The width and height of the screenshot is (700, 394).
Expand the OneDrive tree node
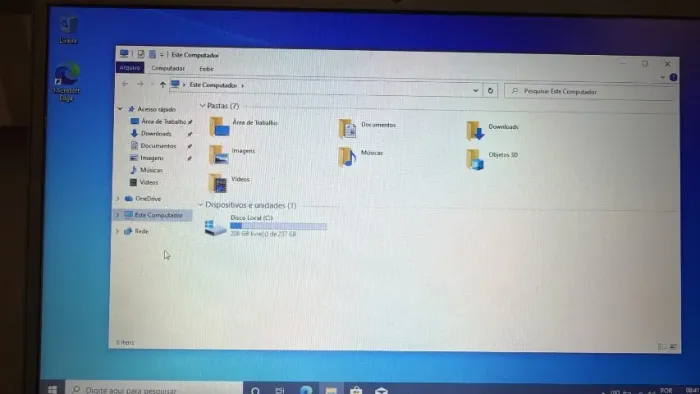coord(118,198)
